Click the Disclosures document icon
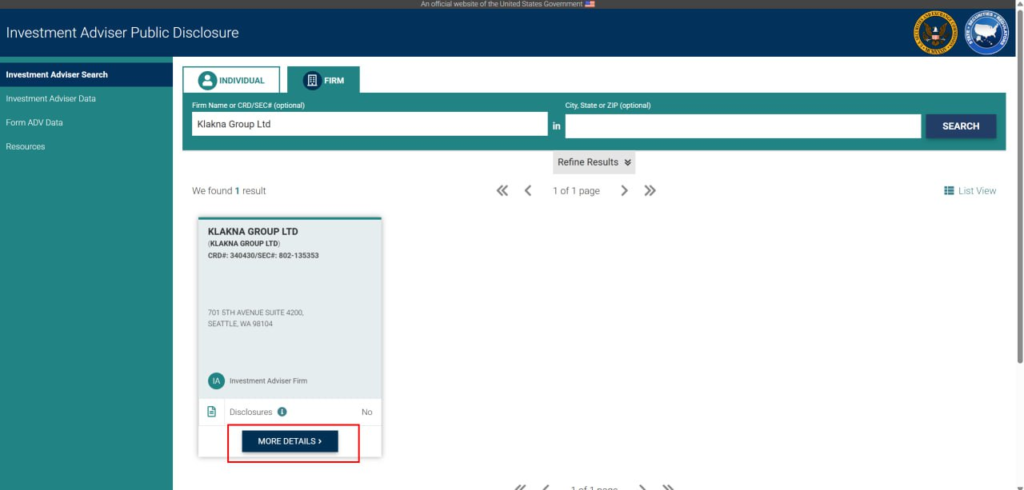Image resolution: width=1024 pixels, height=490 pixels. pos(211,412)
